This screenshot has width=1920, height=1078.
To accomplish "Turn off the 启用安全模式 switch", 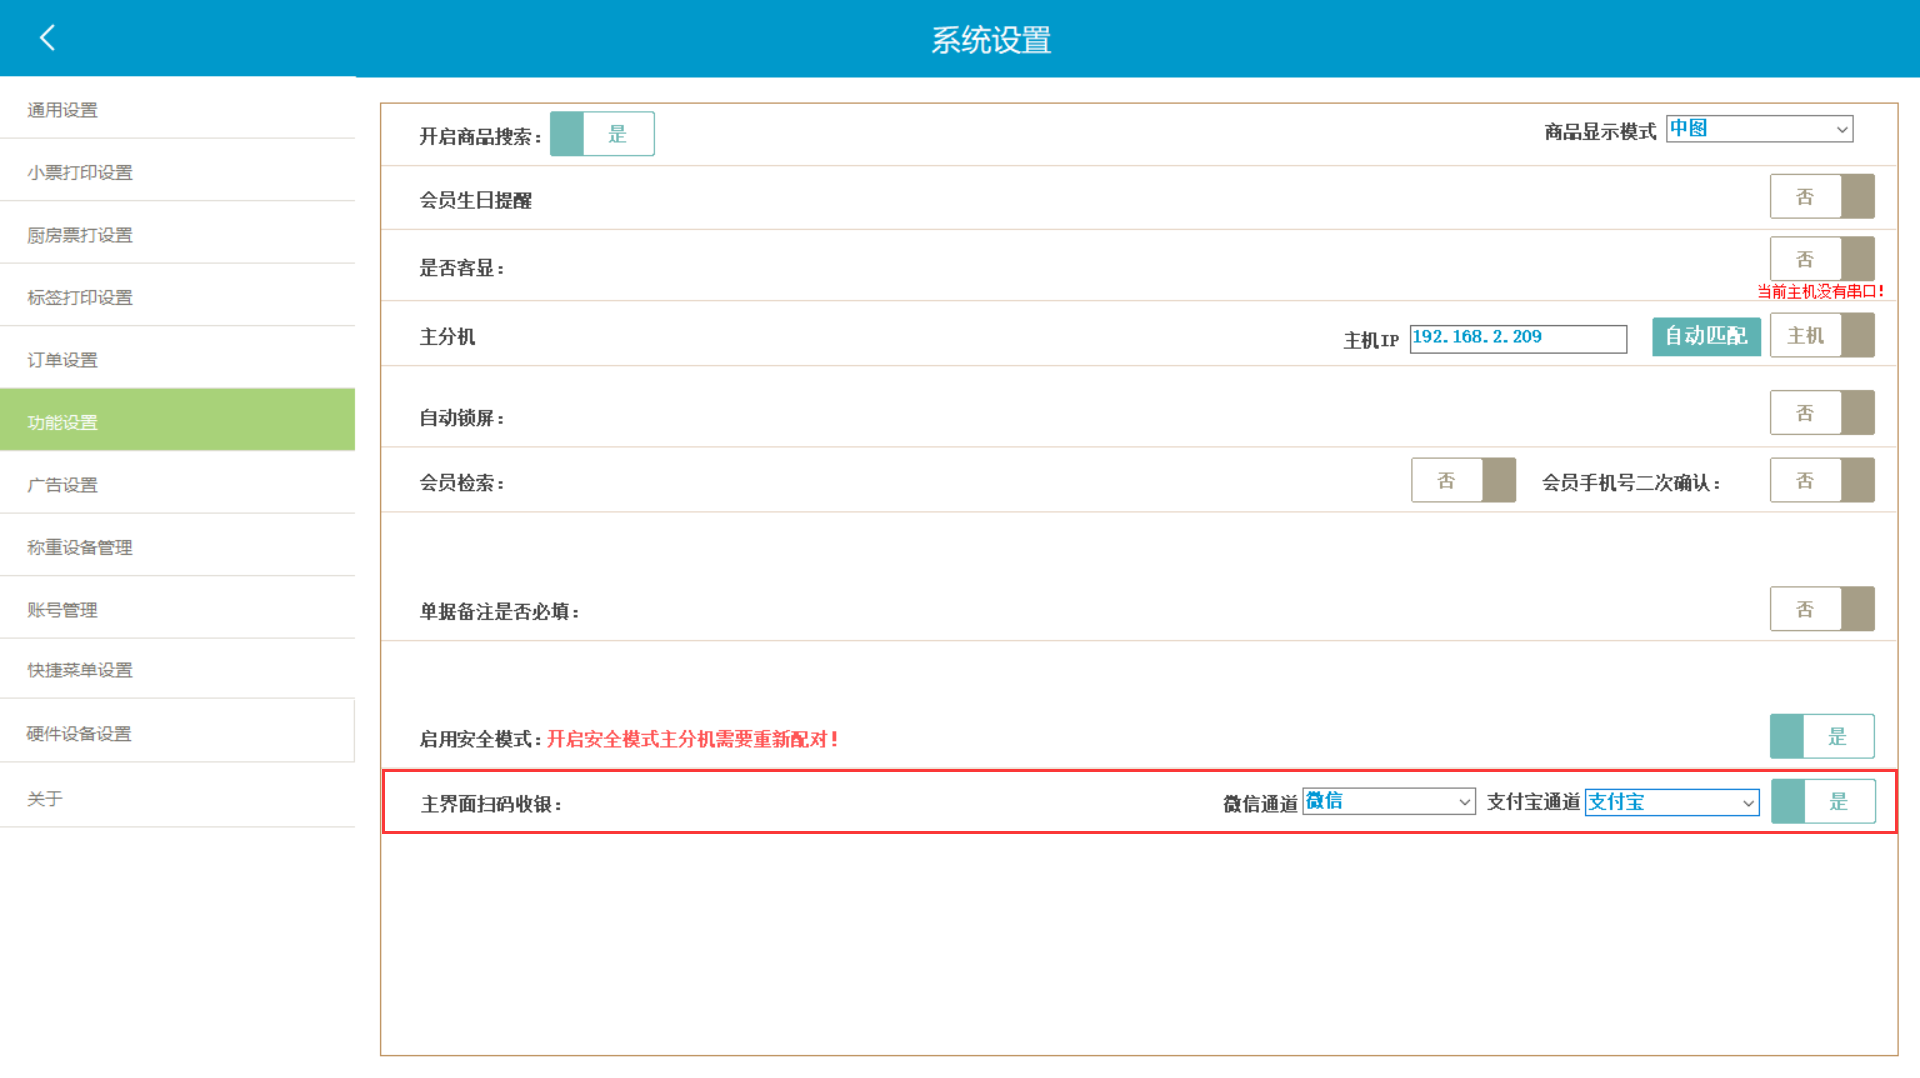I will (x=1821, y=737).
